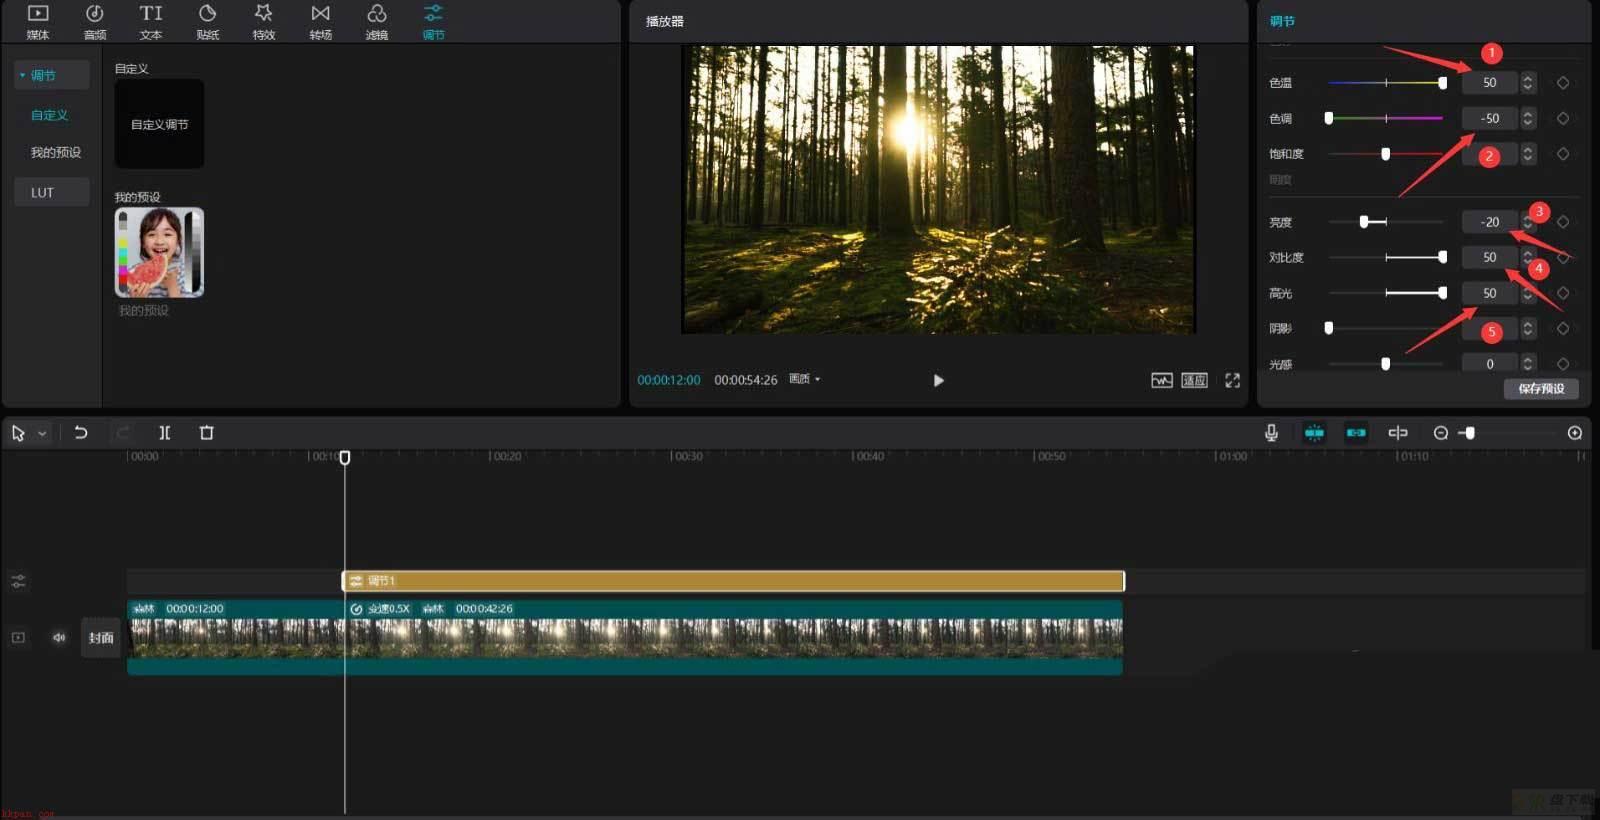1600x820 pixels.
Task: Step the 阴影 value with its arrows
Action: coord(1528,328)
